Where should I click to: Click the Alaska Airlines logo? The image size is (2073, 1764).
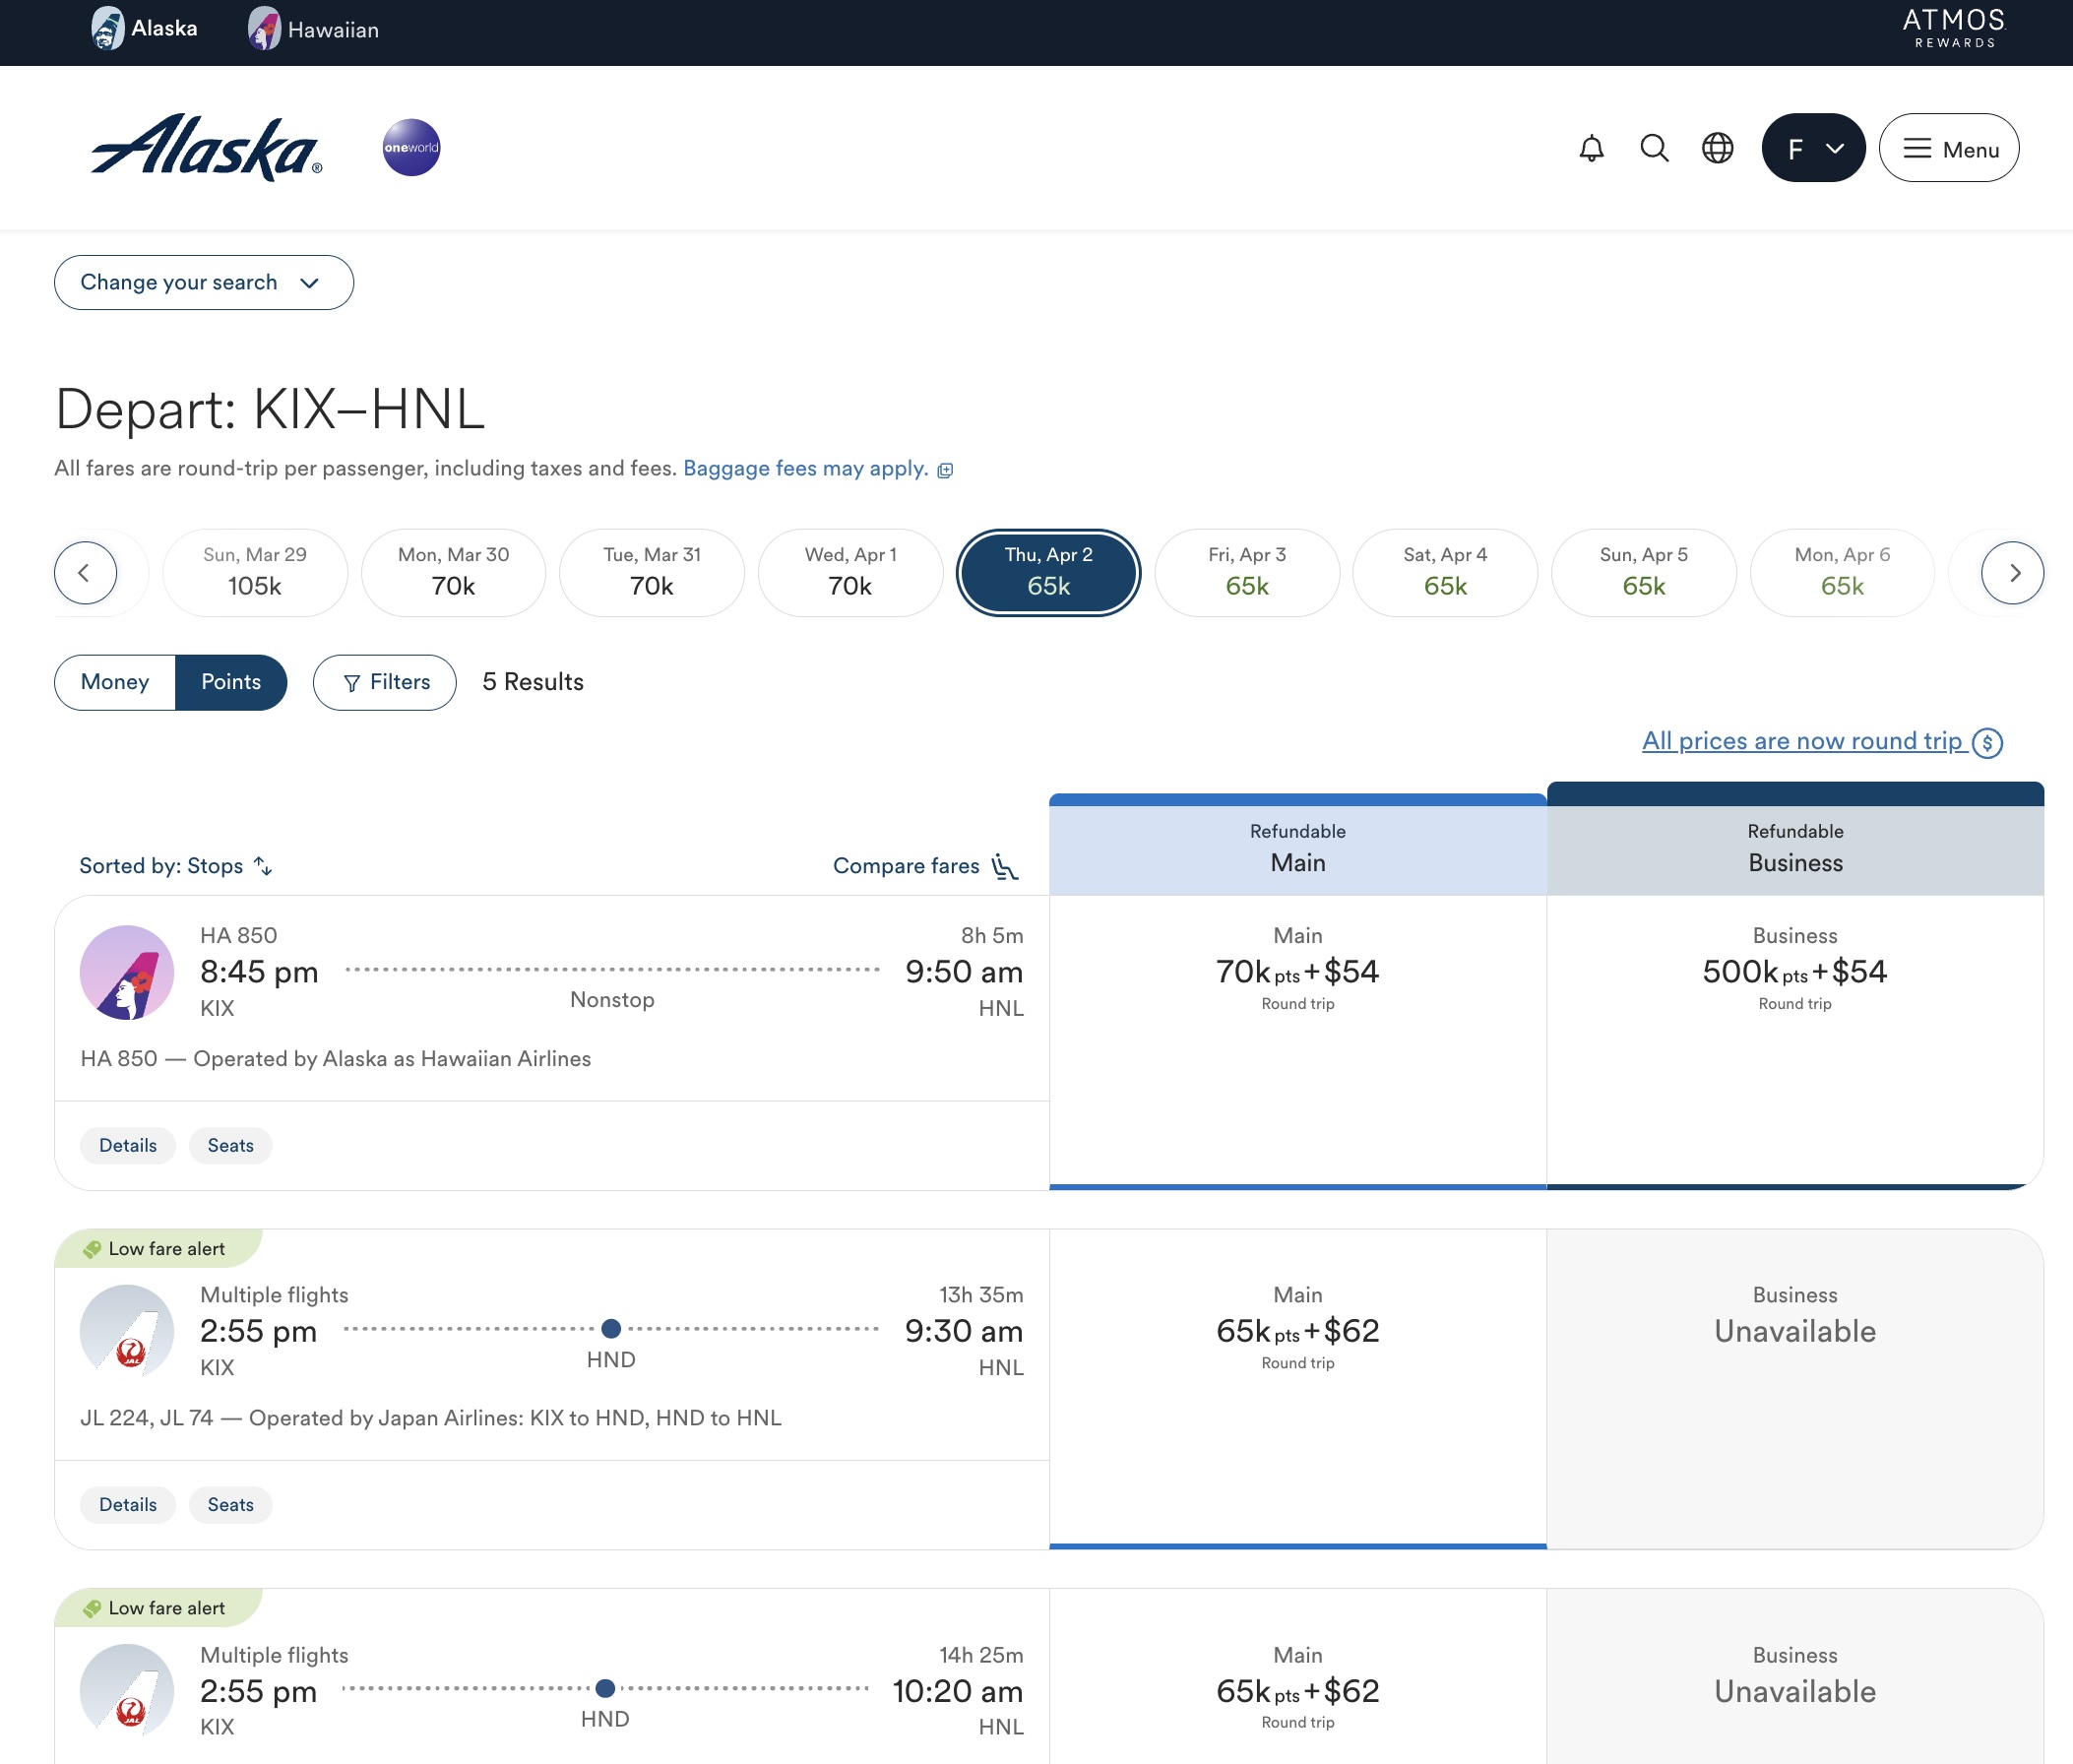[207, 148]
